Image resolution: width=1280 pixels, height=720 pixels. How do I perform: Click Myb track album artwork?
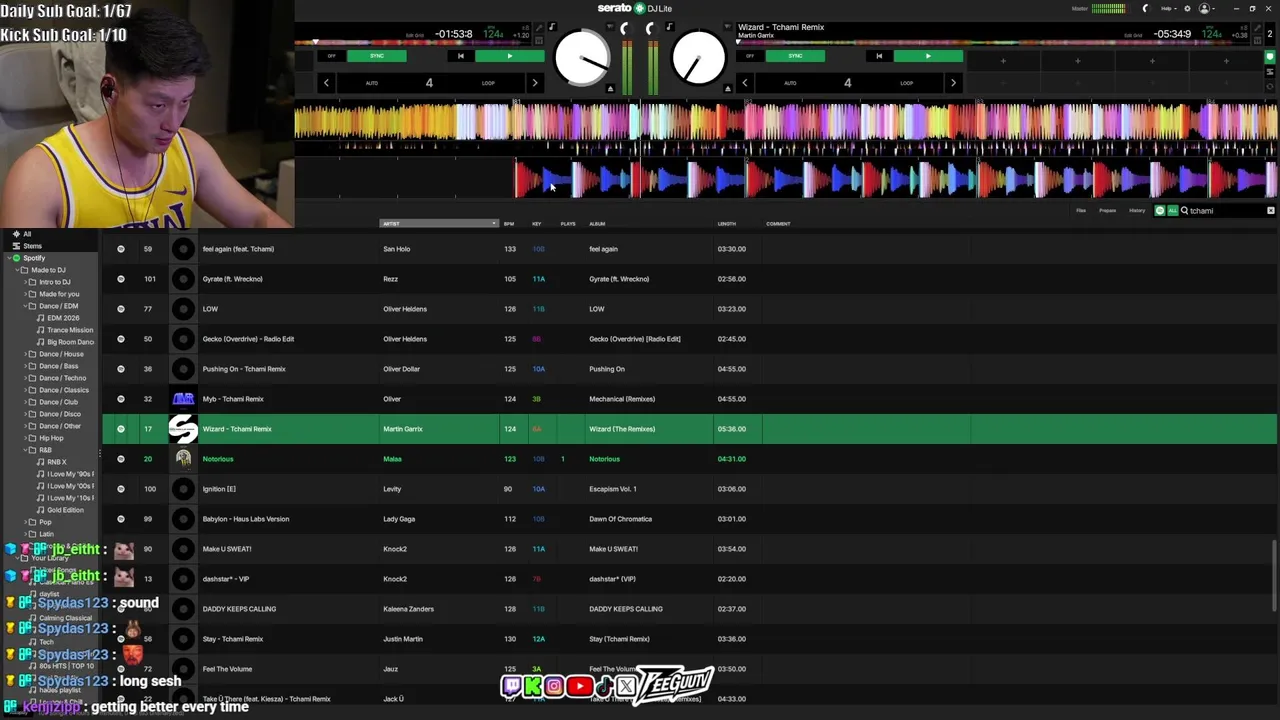[x=183, y=399]
